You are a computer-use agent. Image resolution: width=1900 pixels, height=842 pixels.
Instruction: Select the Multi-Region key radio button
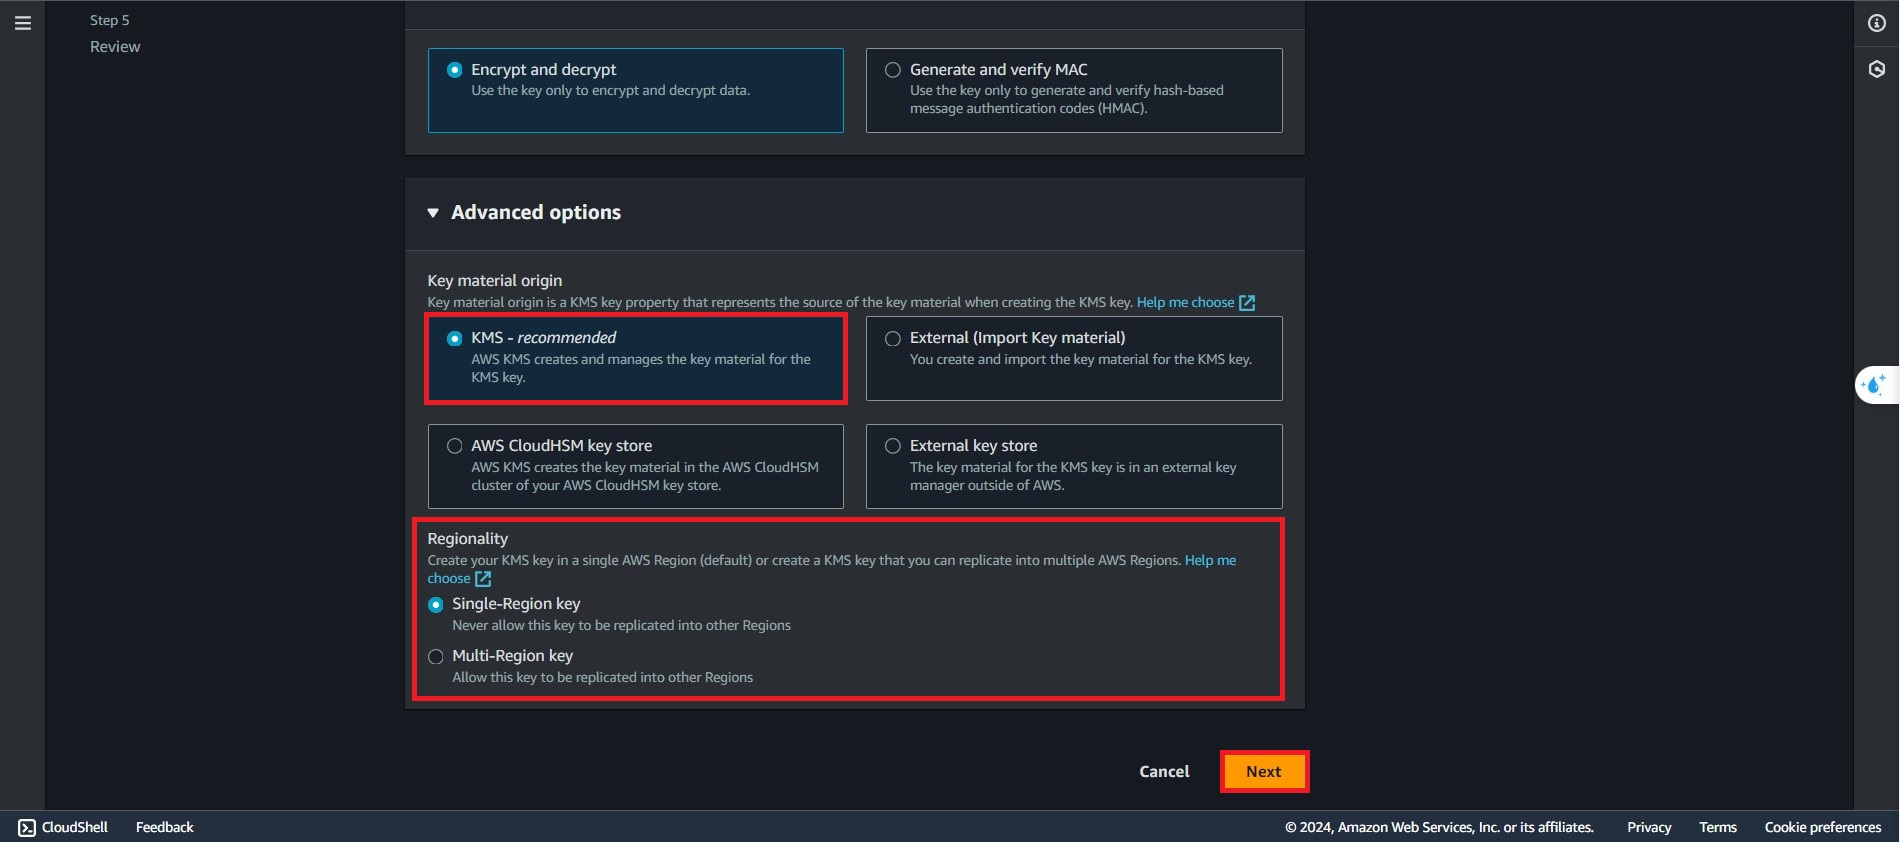click(436, 657)
